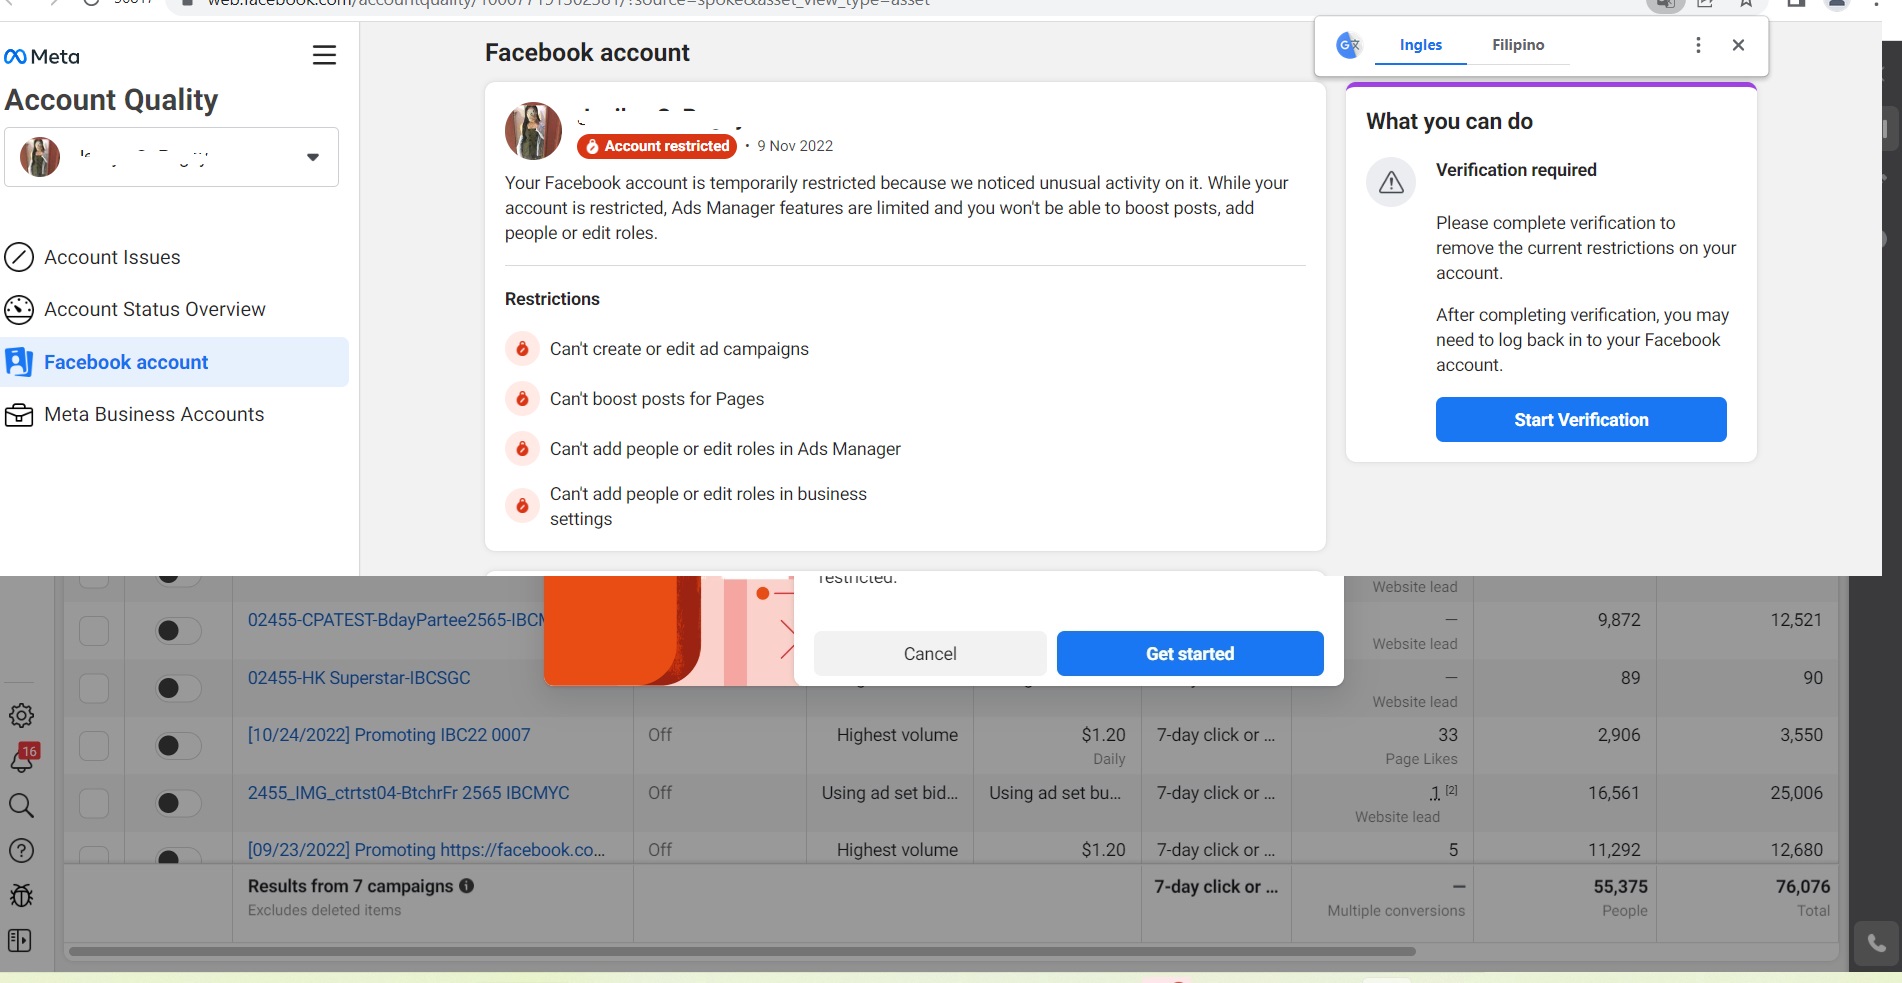The height and width of the screenshot is (983, 1902).
Task: Click impressions value 12,521
Action: pyautogui.click(x=1796, y=620)
